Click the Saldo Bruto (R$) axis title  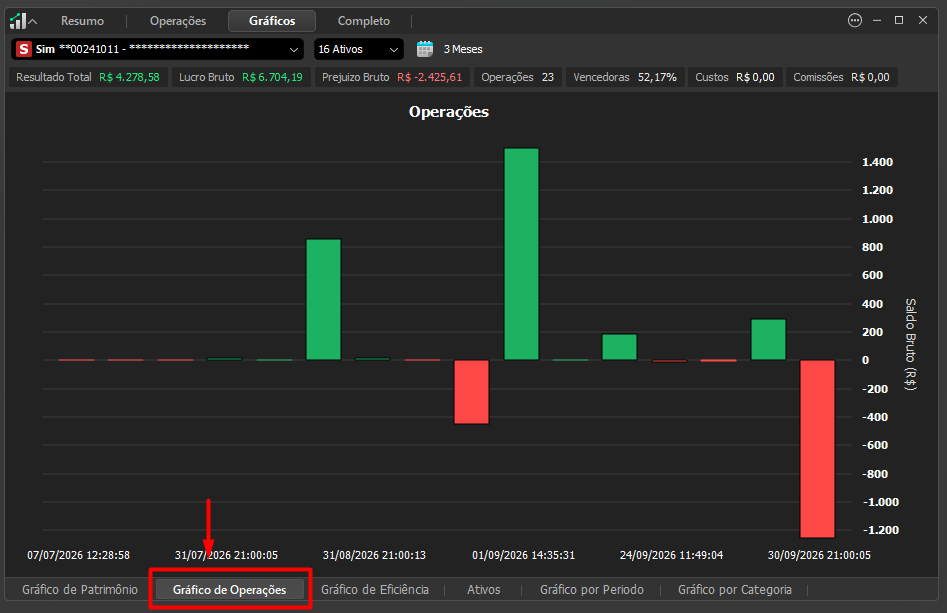click(x=910, y=344)
